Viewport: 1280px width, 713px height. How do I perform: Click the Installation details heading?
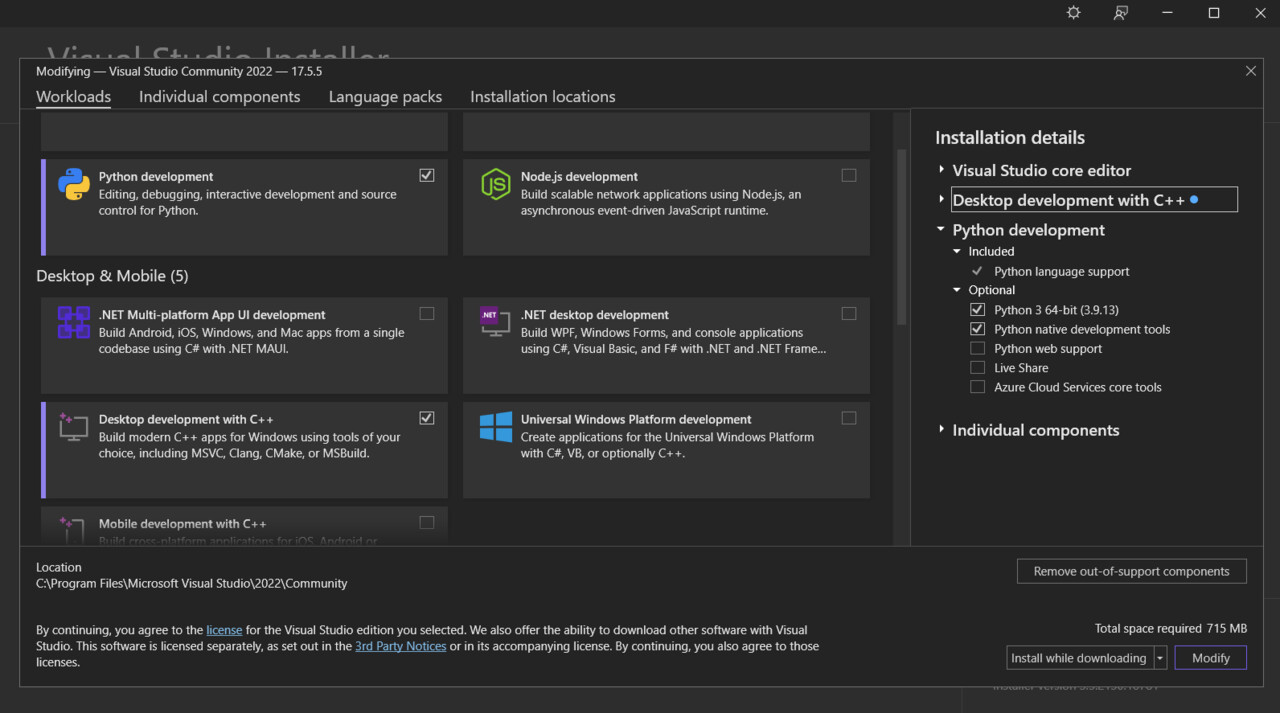[1010, 138]
